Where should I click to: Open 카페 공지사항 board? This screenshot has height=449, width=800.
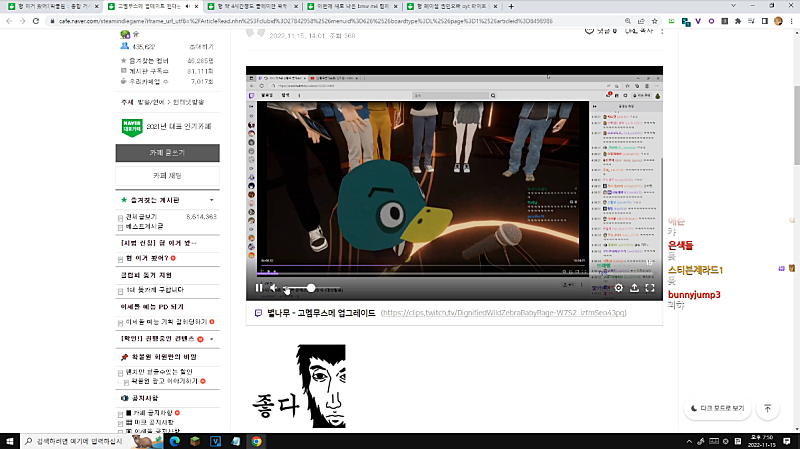click(x=153, y=412)
